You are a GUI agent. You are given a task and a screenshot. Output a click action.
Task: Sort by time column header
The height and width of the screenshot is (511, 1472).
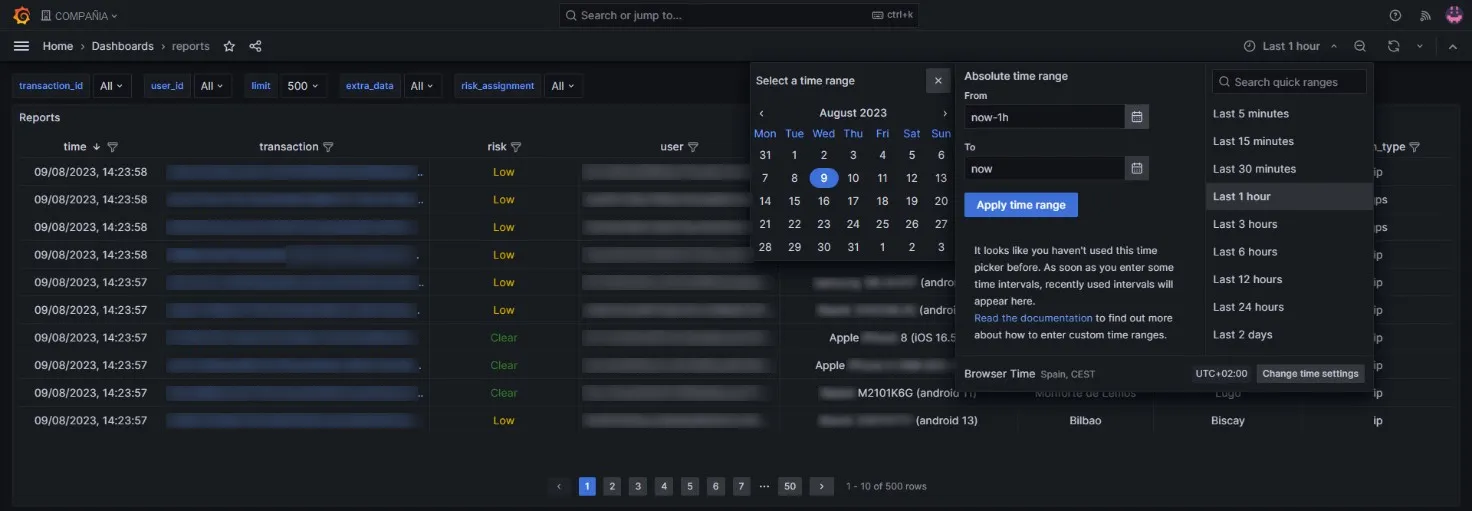pyautogui.click(x=75, y=147)
